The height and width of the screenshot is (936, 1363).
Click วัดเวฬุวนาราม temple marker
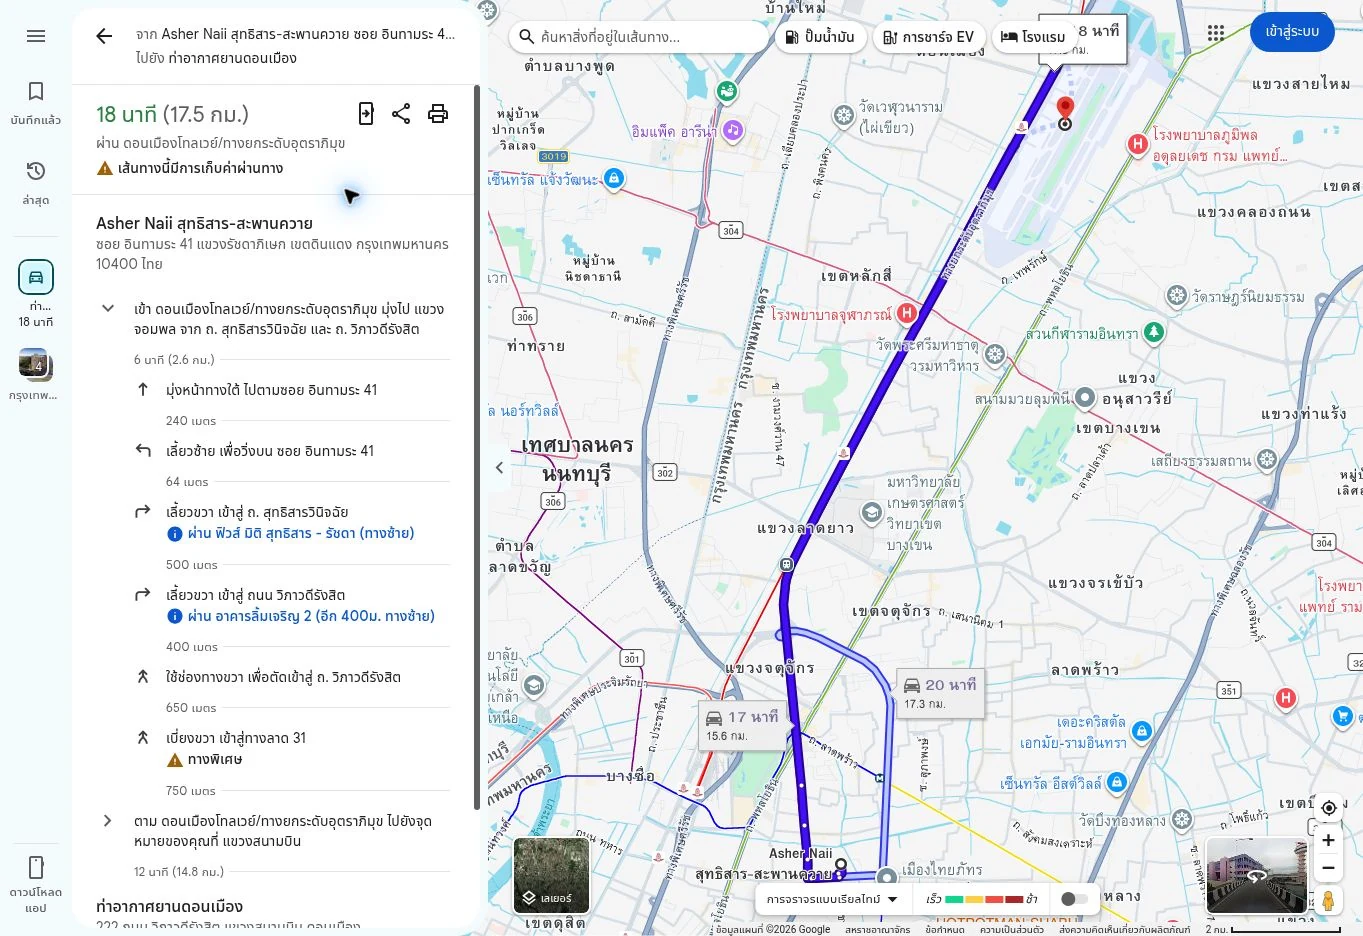[x=844, y=116]
